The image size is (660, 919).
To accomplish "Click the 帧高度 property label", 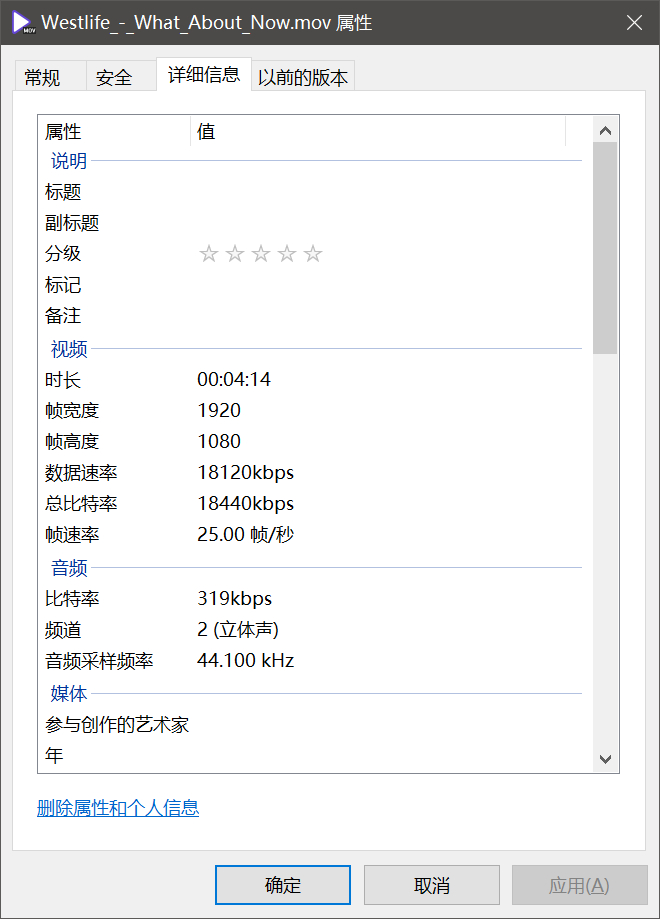I will tap(72, 441).
